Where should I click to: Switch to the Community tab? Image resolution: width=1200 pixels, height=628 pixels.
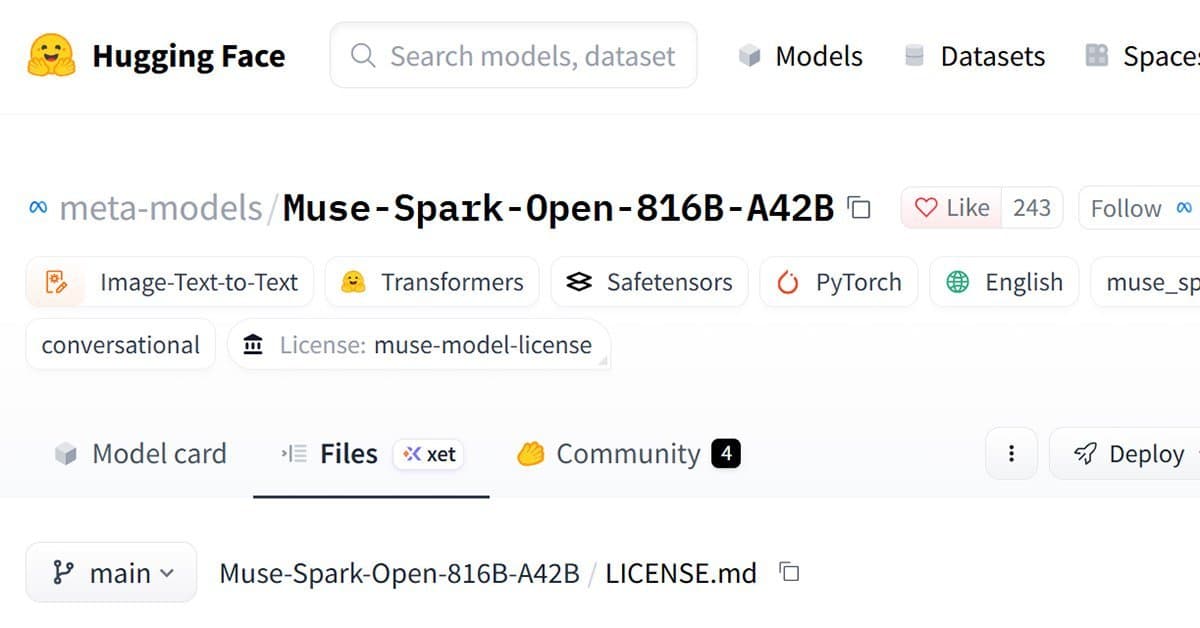(x=628, y=454)
